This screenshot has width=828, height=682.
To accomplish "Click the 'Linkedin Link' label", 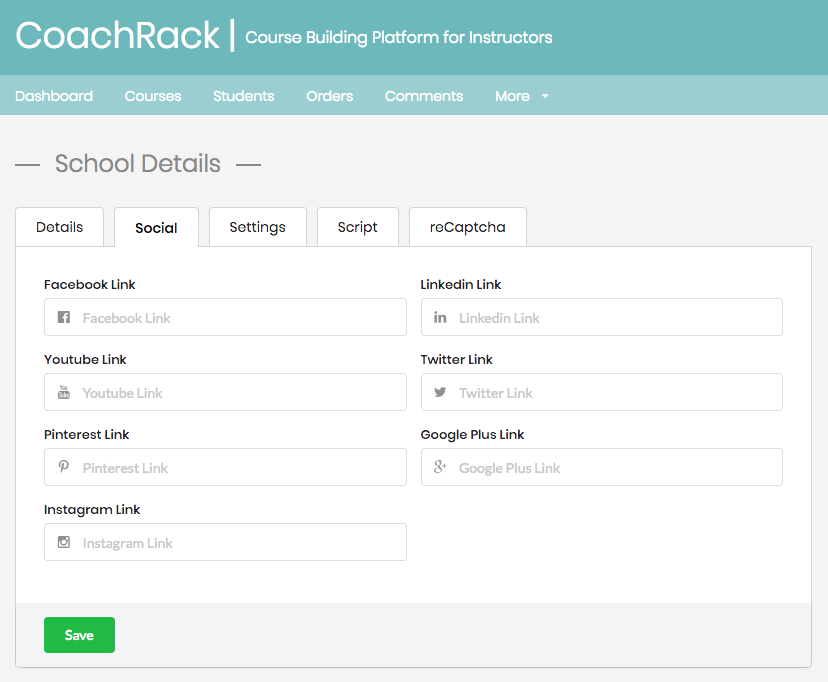I will [460, 285].
